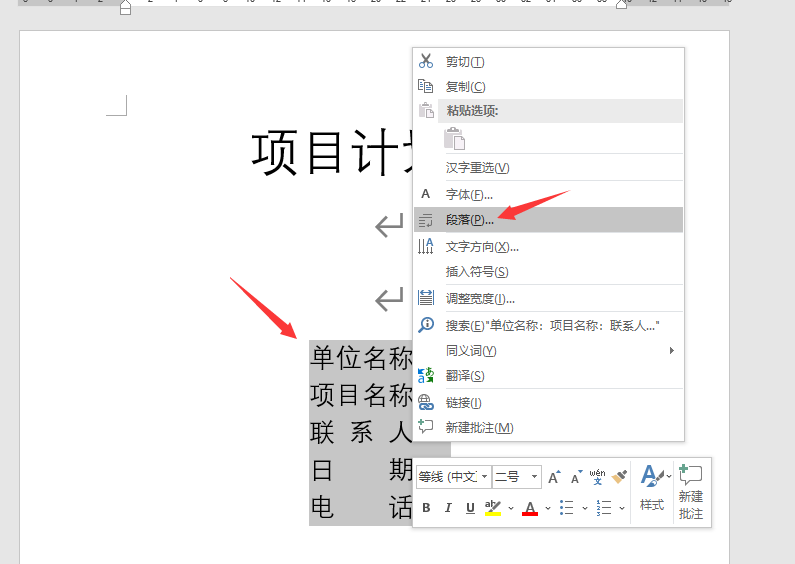795x564 pixels.
Task: Click the 日 期 line
Action: 362,470
